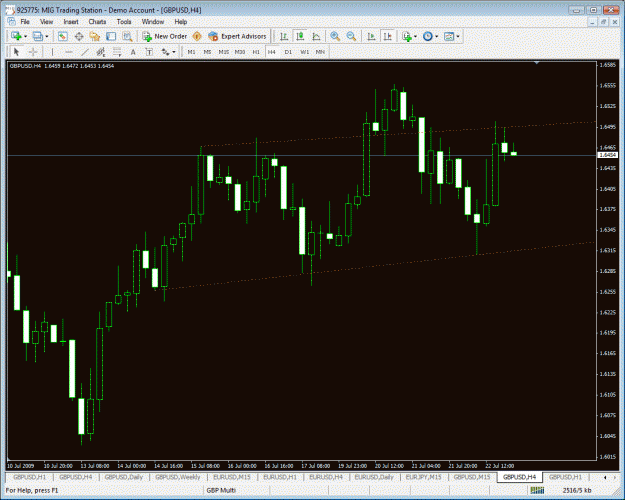Set timeframe to M5

click(x=207, y=52)
